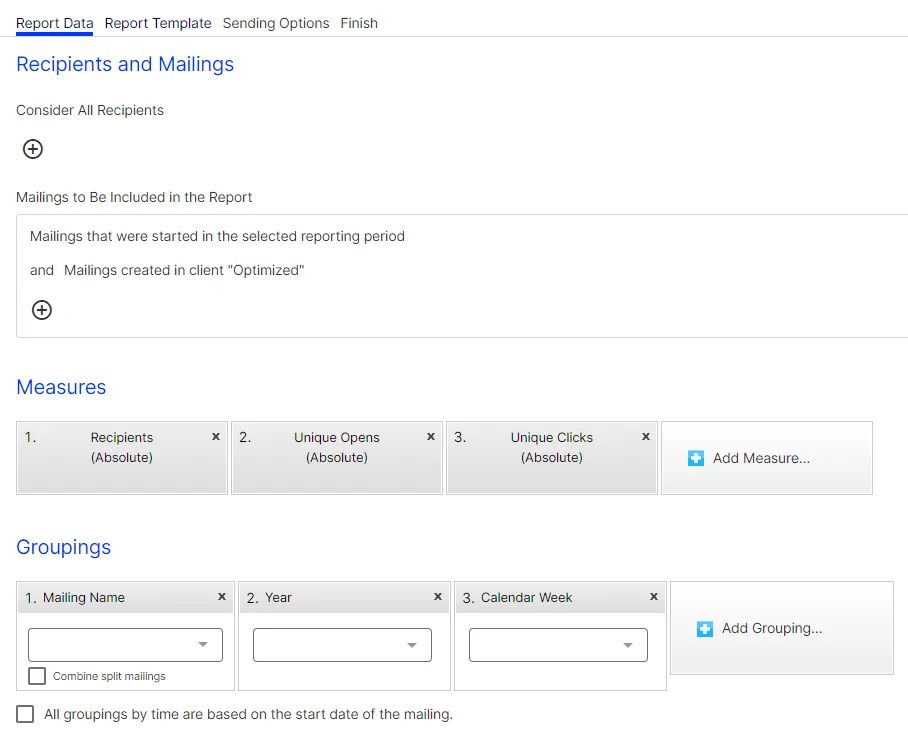Remove the Unique Clicks (Absolute) measure

pos(646,437)
